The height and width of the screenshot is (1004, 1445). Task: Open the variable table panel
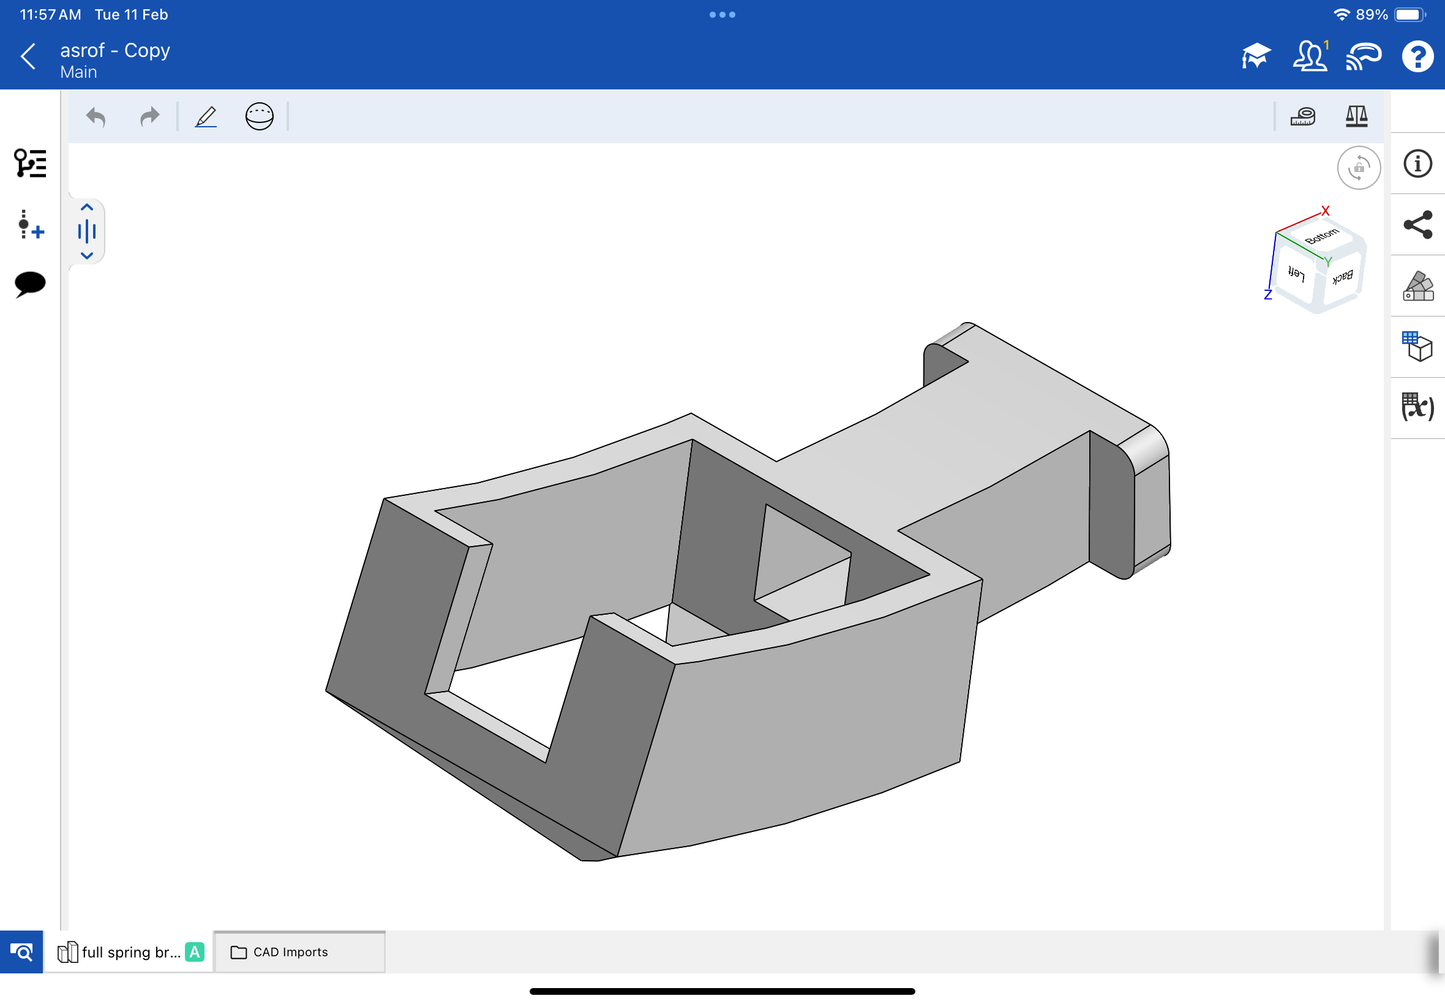[x=1417, y=406]
